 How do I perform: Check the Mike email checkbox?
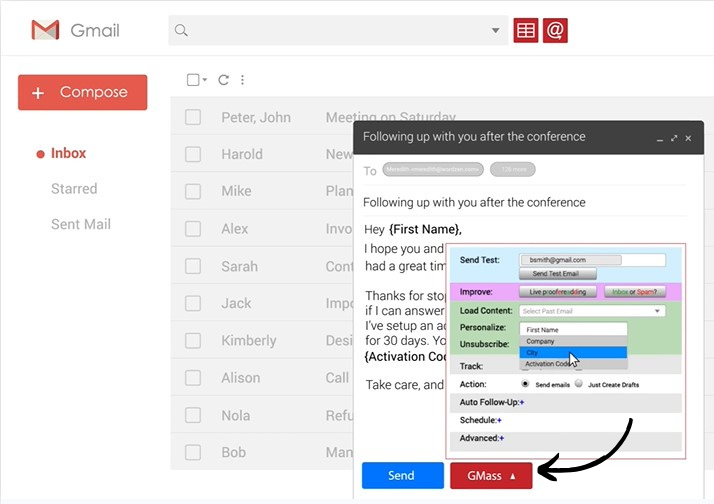point(193,191)
